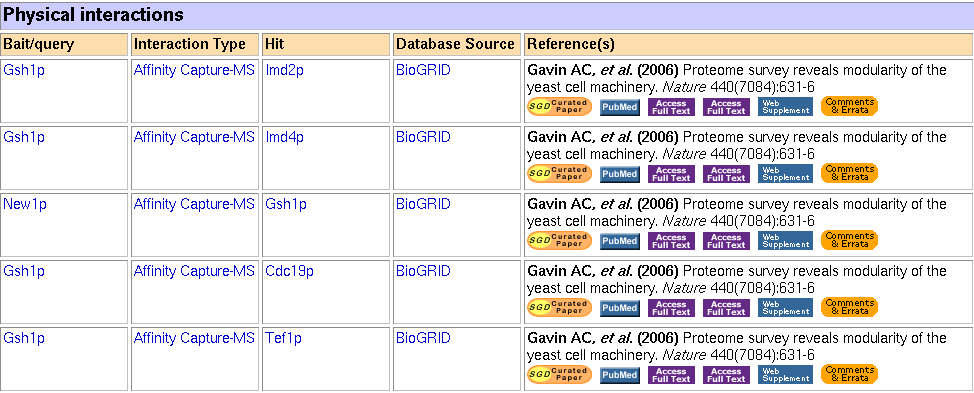Click Comments & Errata icon in Imd2p row
Image resolution: width=974 pixels, height=393 pixels.
[850, 106]
